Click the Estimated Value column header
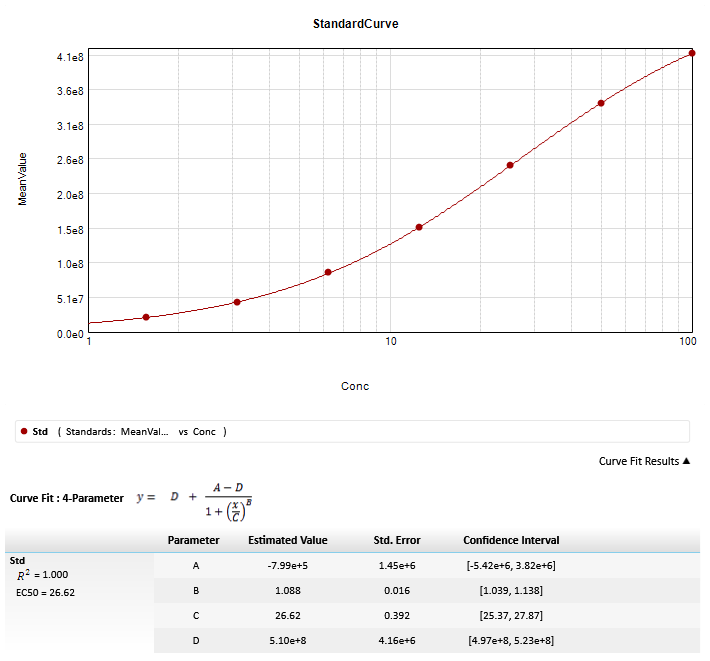The image size is (710, 661). point(287,540)
